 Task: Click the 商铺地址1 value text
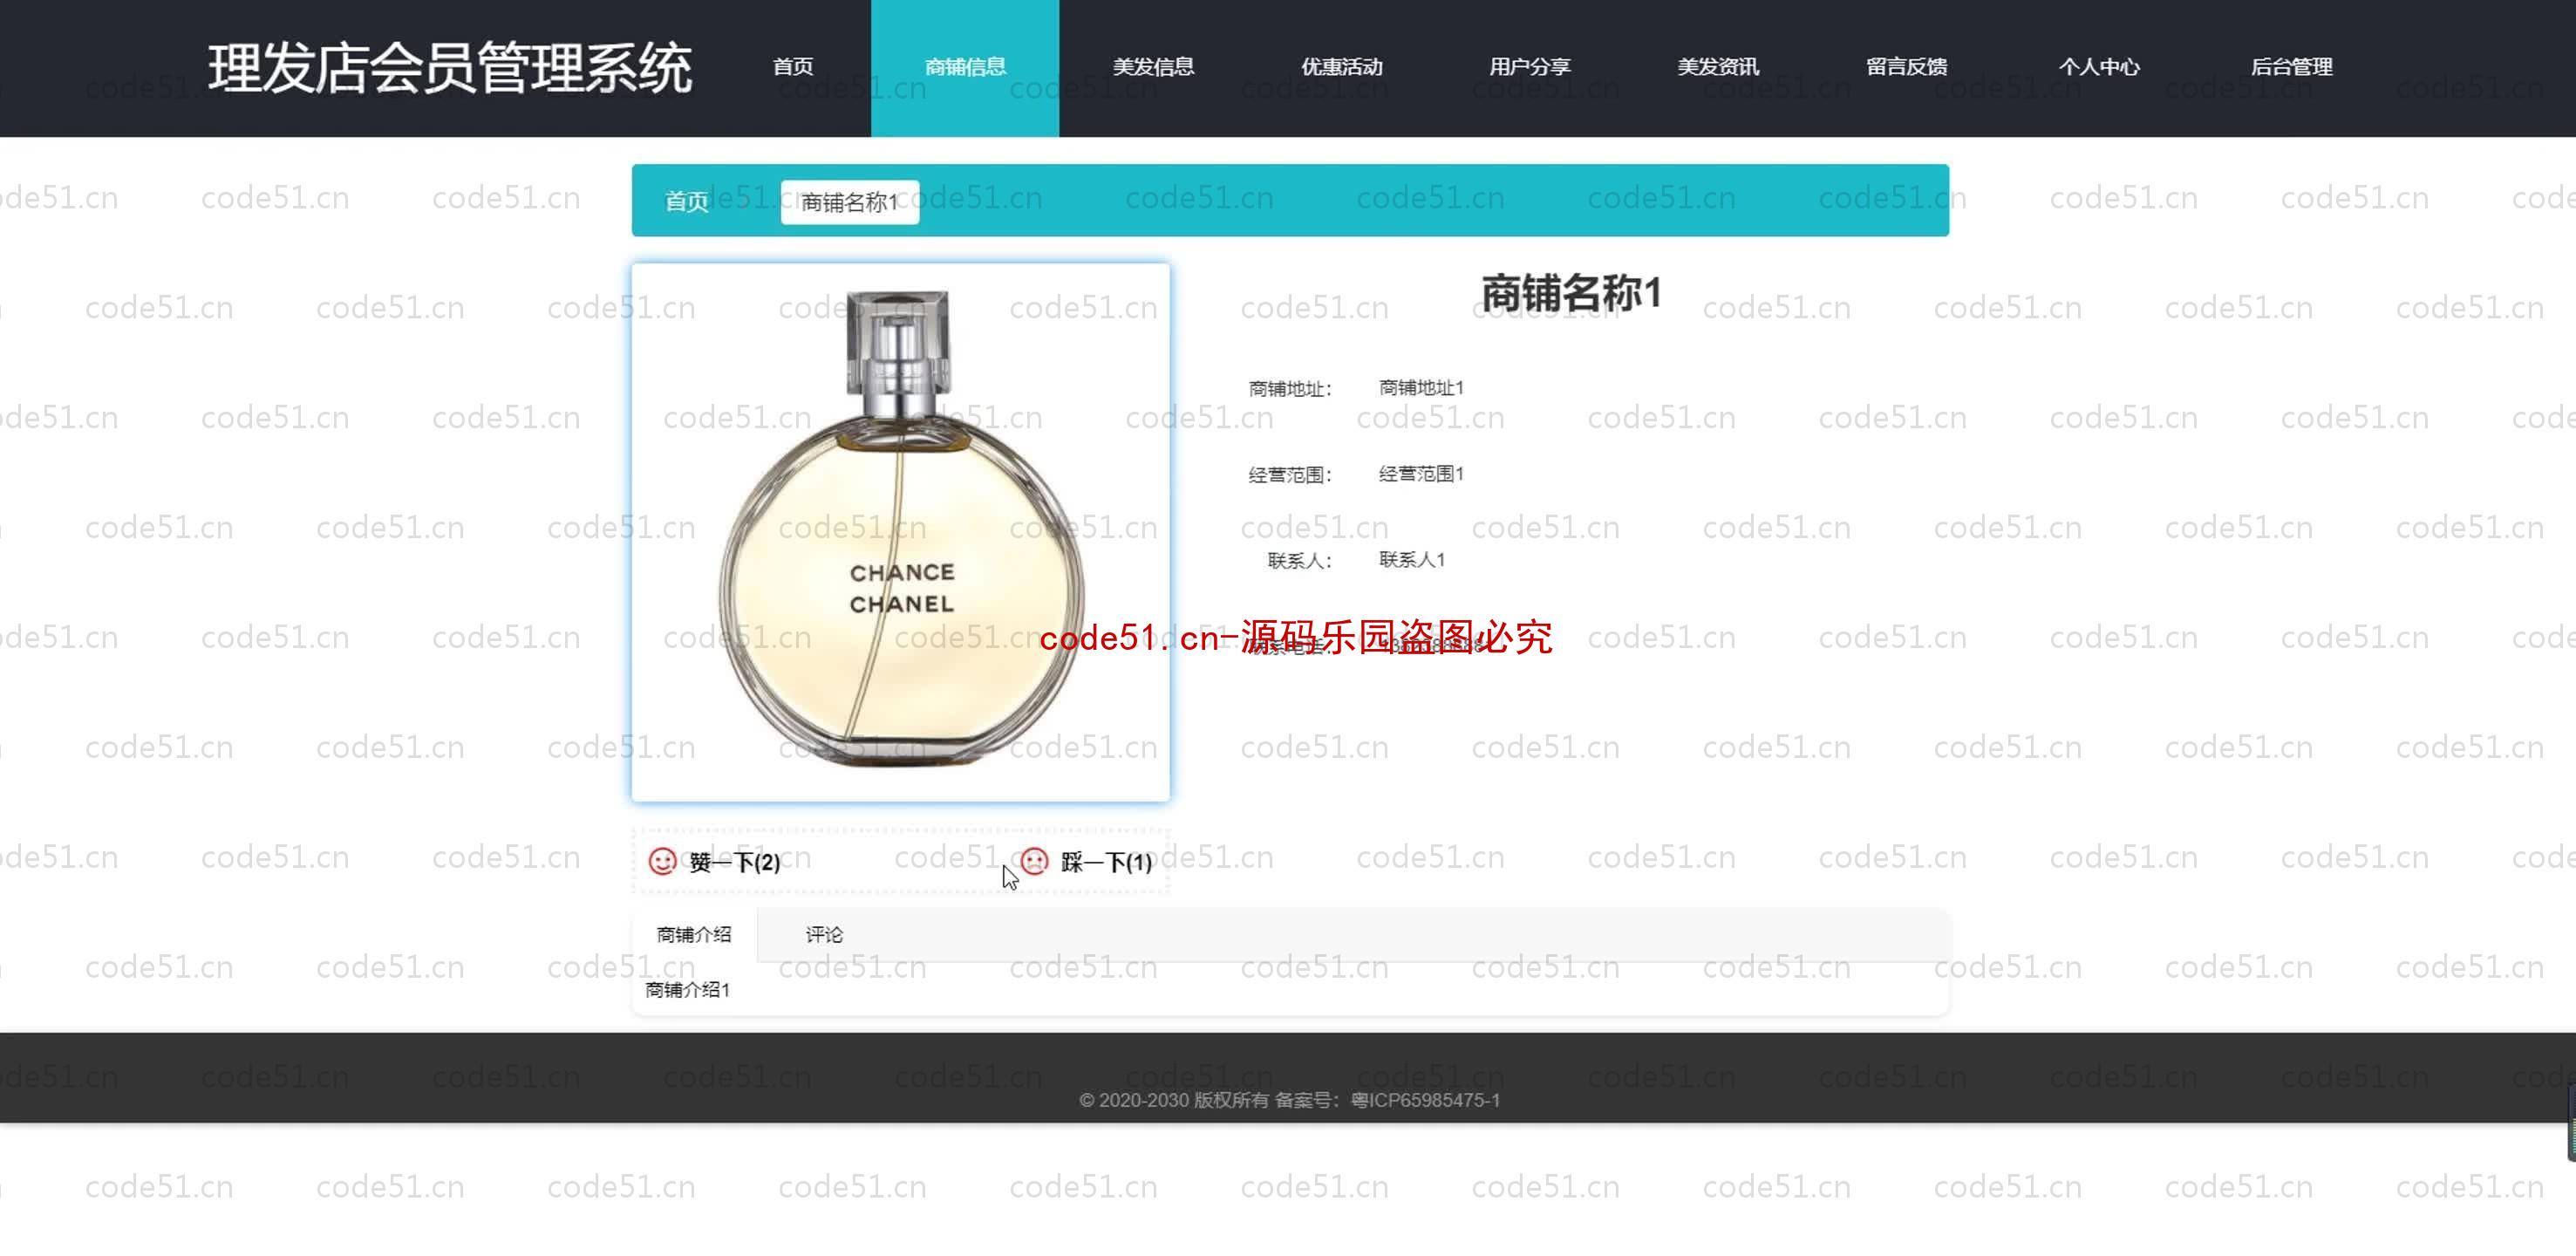1421,388
